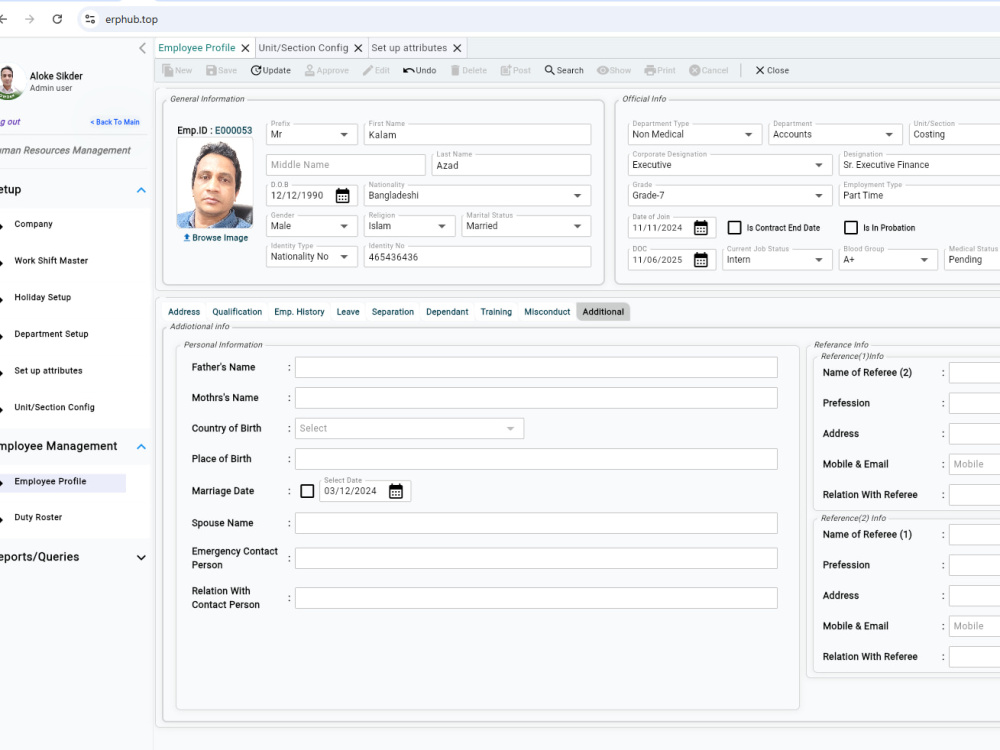Viewport: 1000px width, 750px height.
Task: Switch to the Separation tab
Action: (x=393, y=312)
